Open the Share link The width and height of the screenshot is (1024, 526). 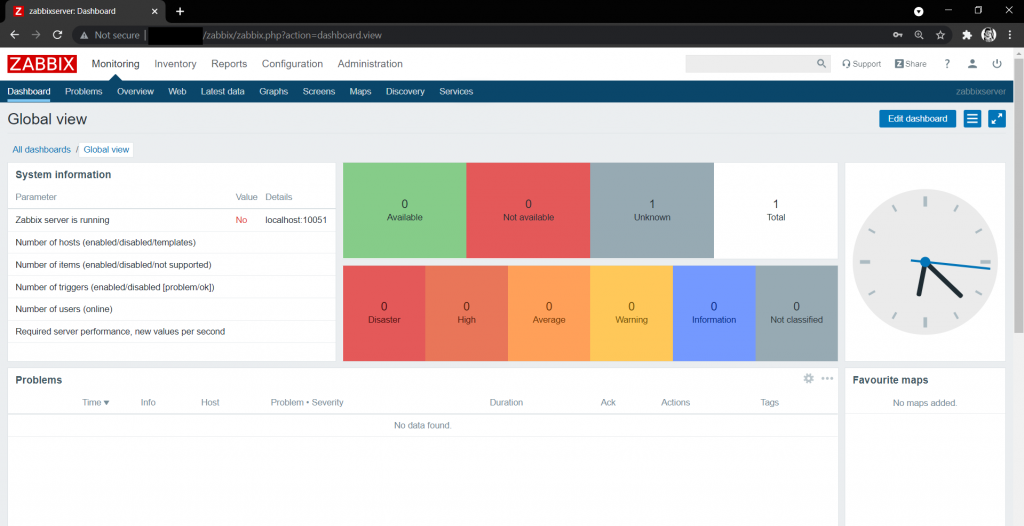coord(910,64)
